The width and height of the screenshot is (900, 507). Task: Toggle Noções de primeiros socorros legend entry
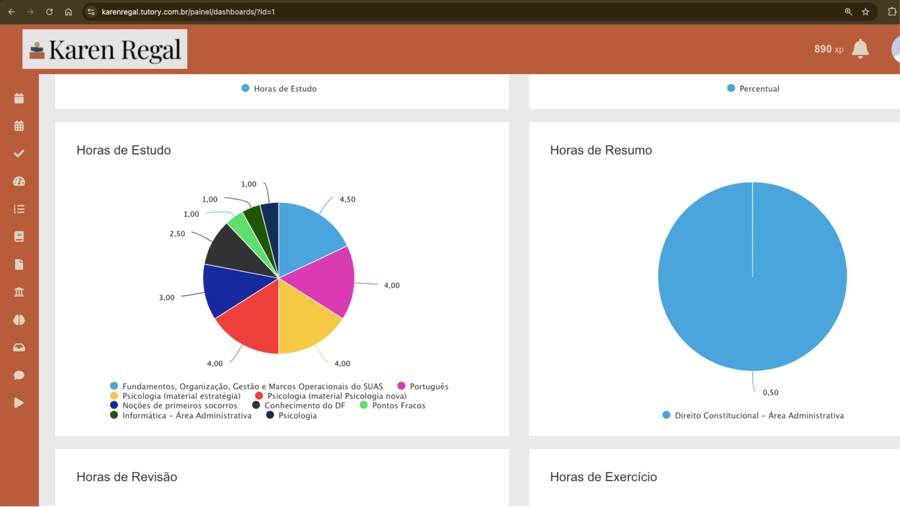click(x=174, y=405)
